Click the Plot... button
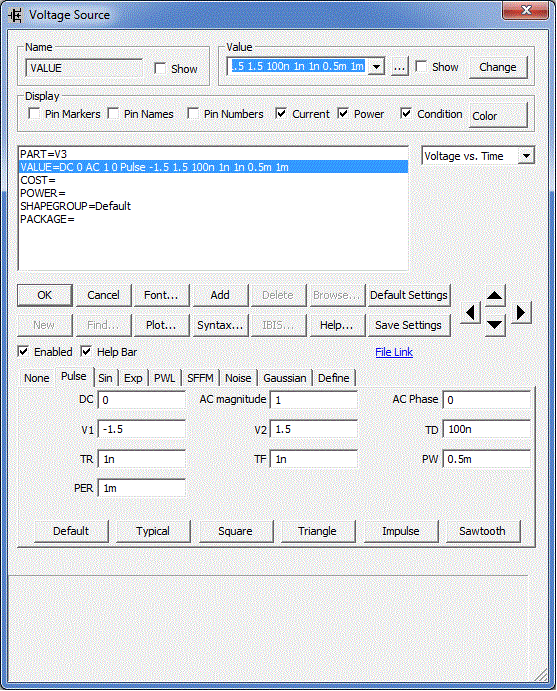557x691 pixels. coord(161,325)
